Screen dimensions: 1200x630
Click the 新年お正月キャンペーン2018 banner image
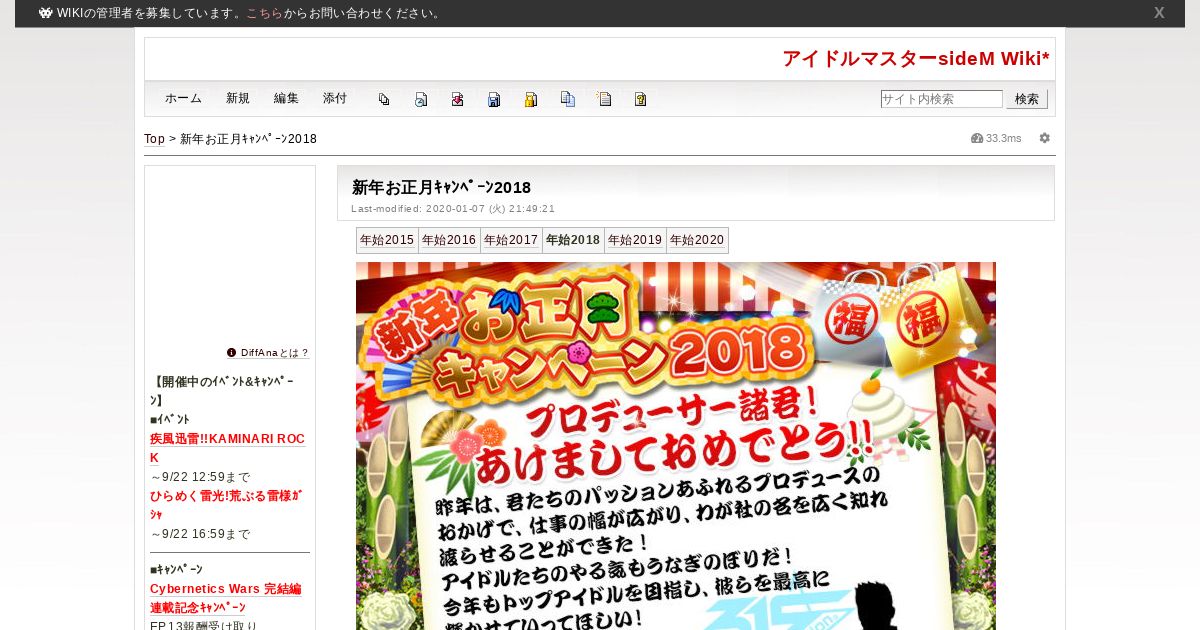(676, 446)
